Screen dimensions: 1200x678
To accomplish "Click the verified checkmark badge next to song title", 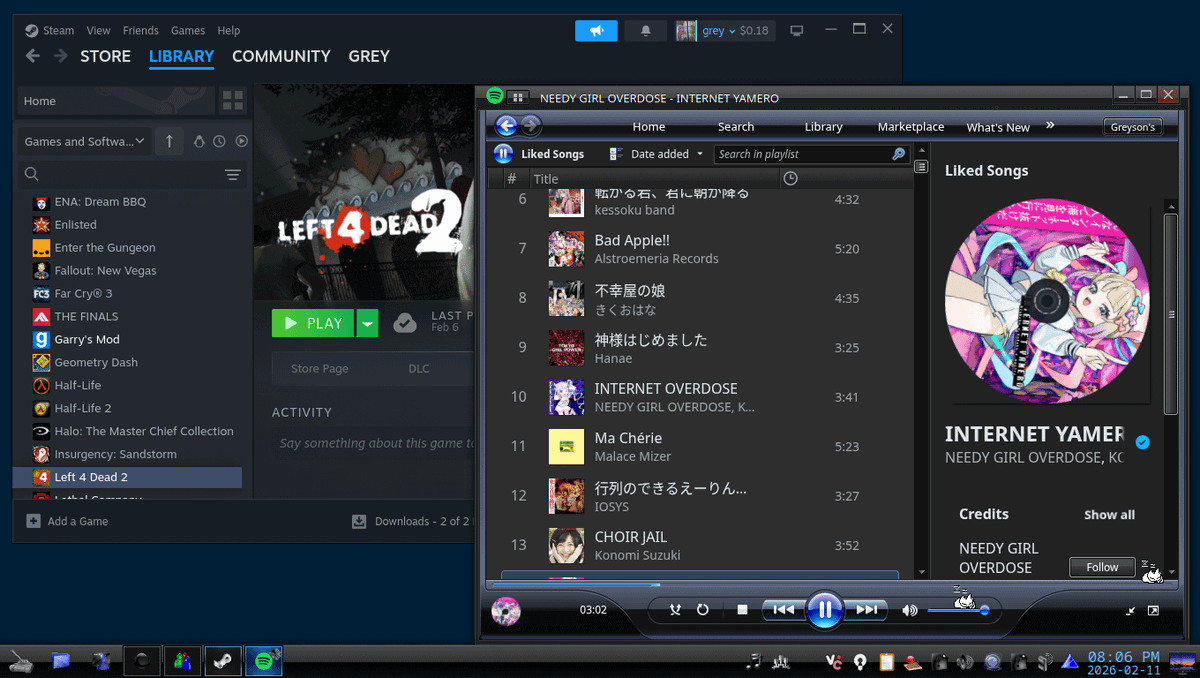I will (1142, 442).
